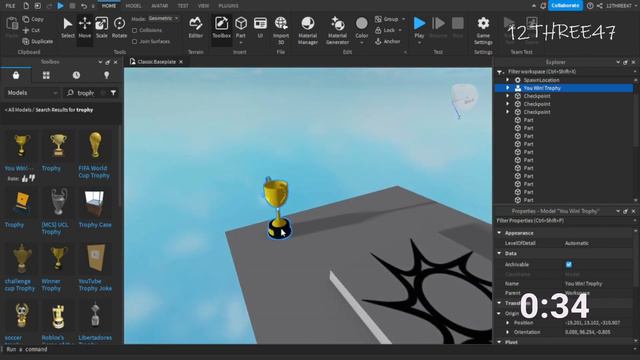Switch to the AVATAR ribbon tab

[160, 6]
